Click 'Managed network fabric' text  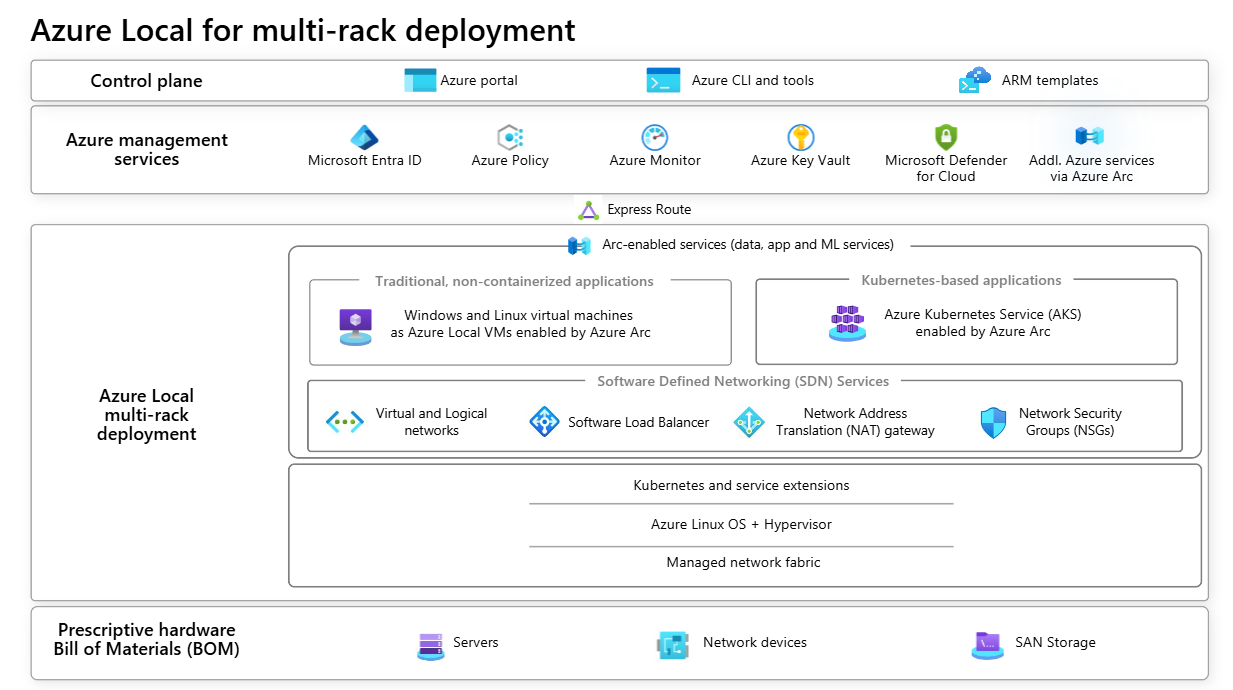click(x=743, y=562)
